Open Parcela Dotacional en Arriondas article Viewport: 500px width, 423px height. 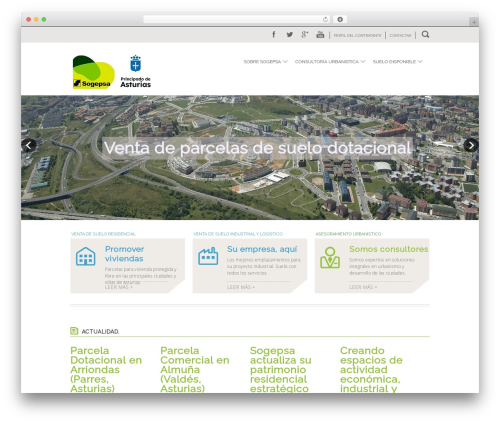point(106,369)
